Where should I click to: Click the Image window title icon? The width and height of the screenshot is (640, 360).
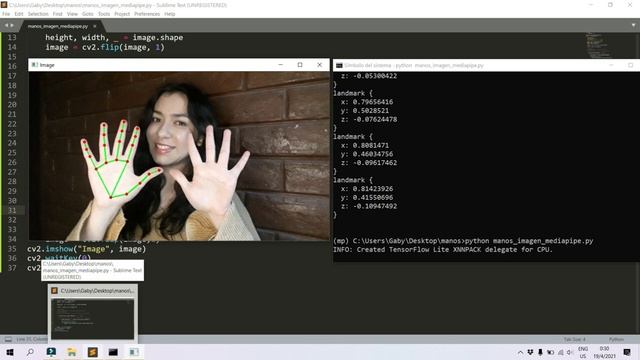(x=35, y=65)
